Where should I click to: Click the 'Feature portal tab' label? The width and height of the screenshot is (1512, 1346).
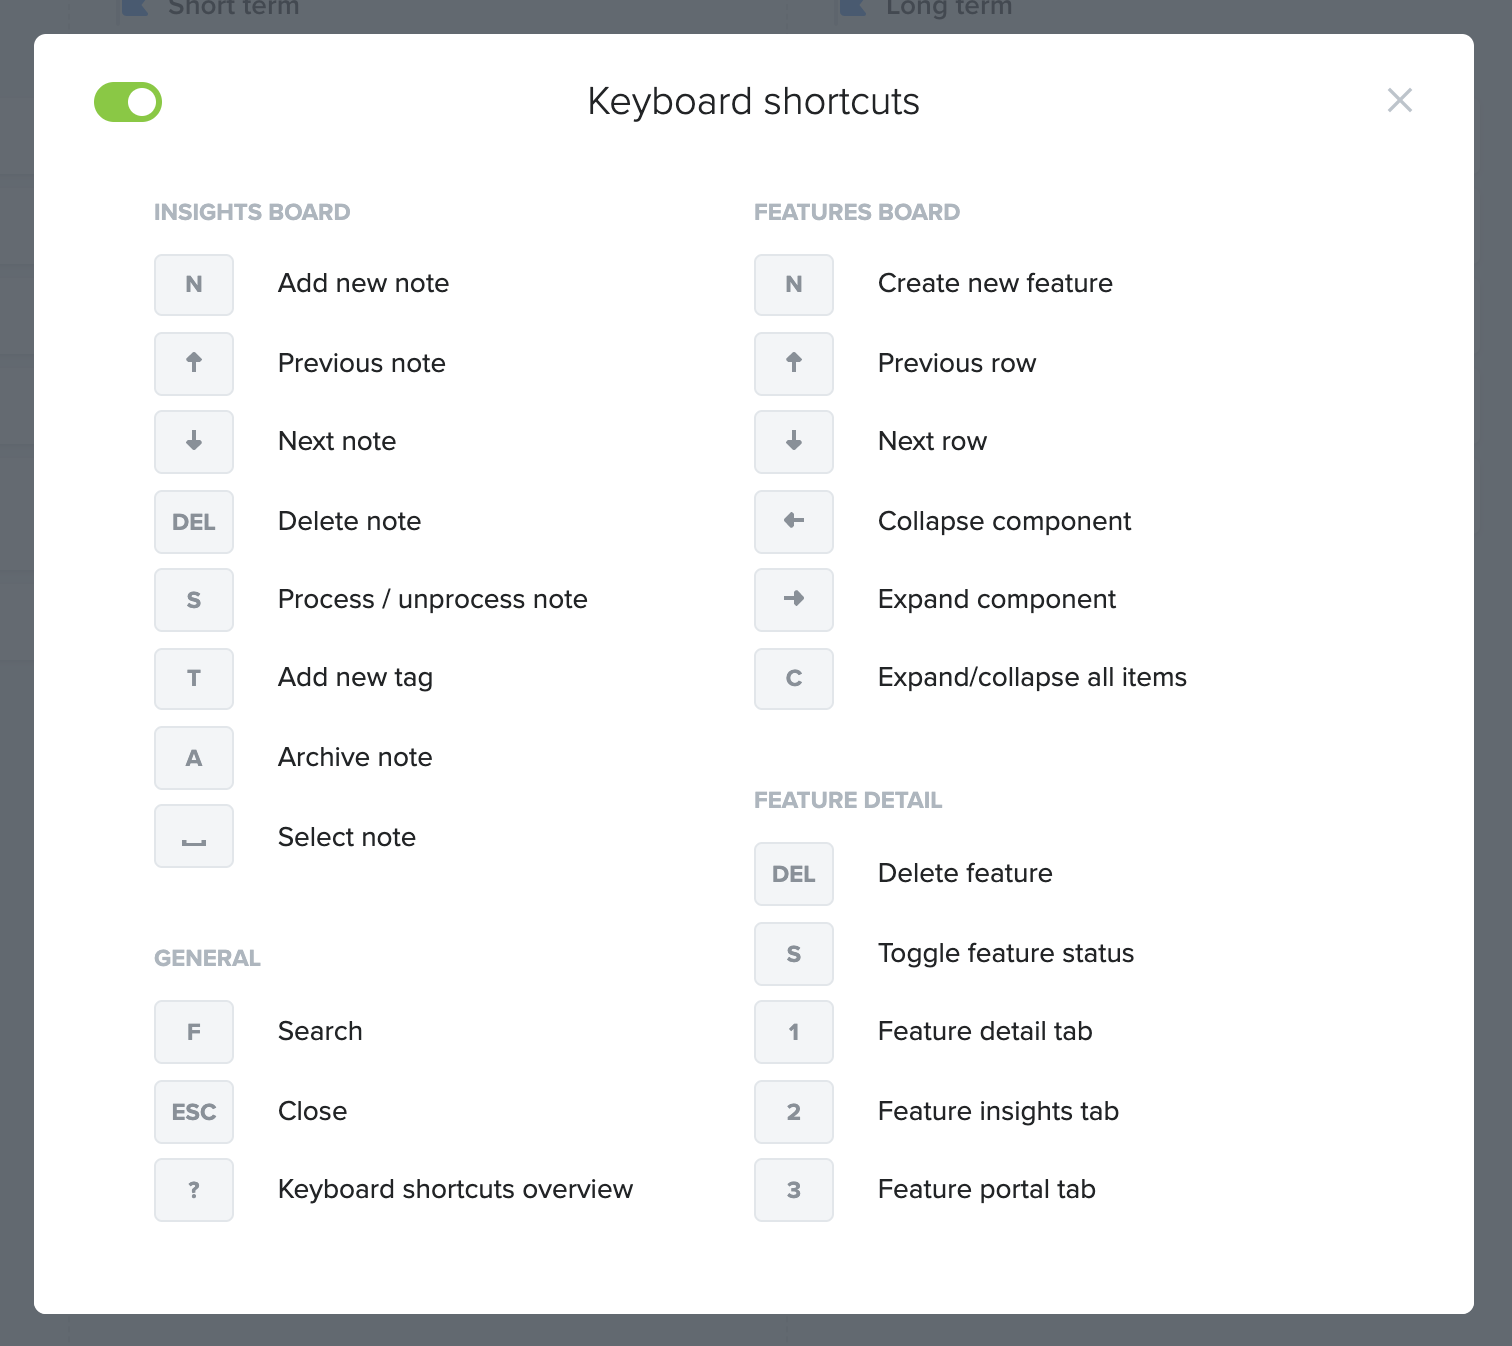coord(987,1190)
